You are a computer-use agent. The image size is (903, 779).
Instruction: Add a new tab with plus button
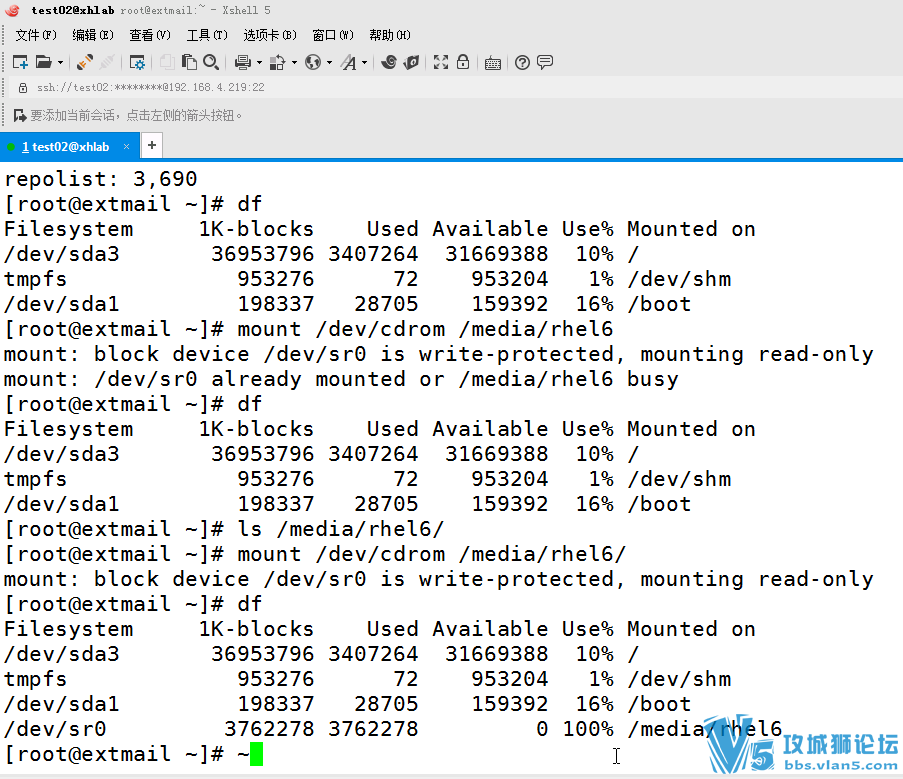152,145
